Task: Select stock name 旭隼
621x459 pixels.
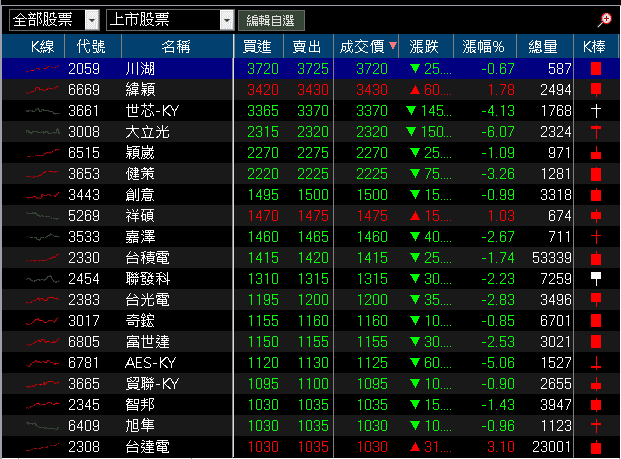Action: tap(140, 426)
